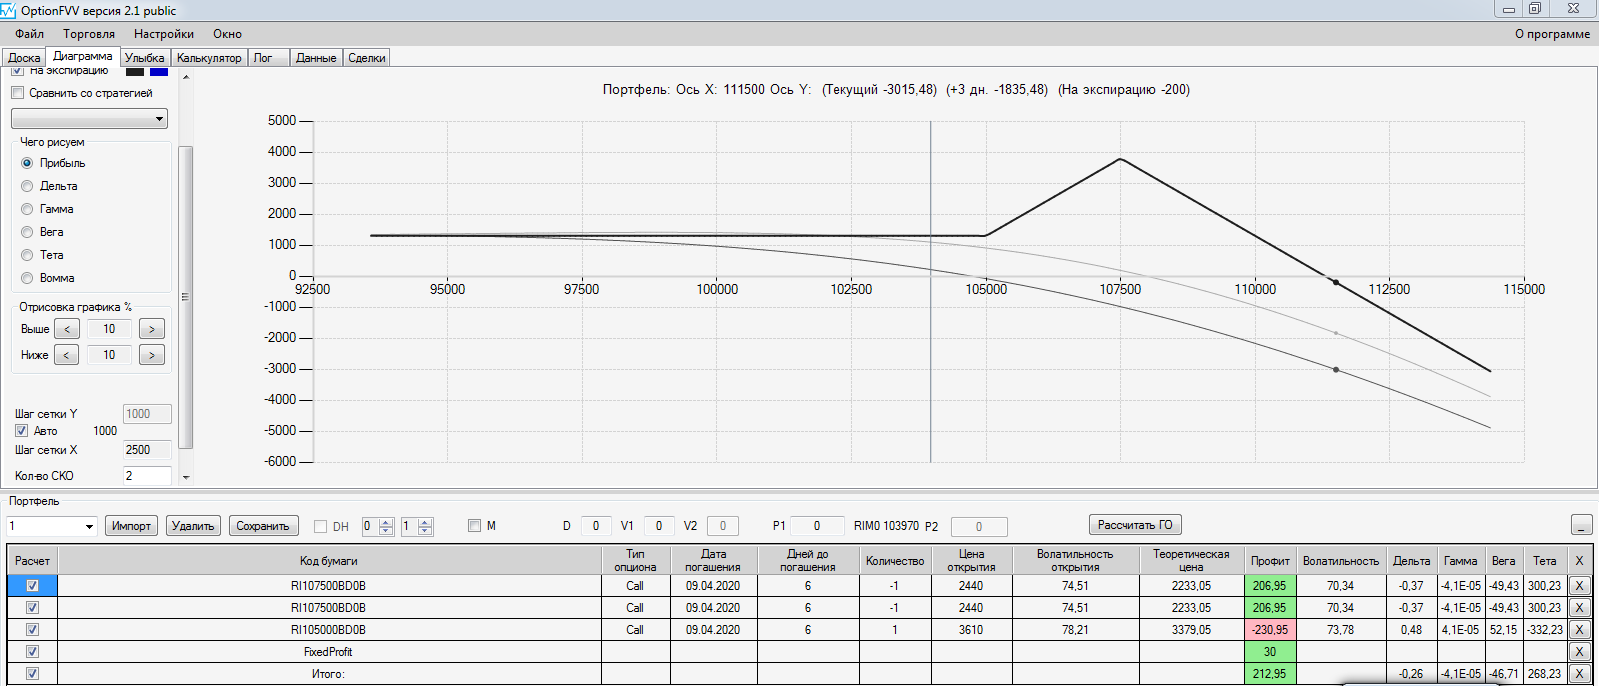Click the left panel vertical scrollbar thumb
Image resolution: width=1599 pixels, height=686 pixels.
tap(185, 297)
